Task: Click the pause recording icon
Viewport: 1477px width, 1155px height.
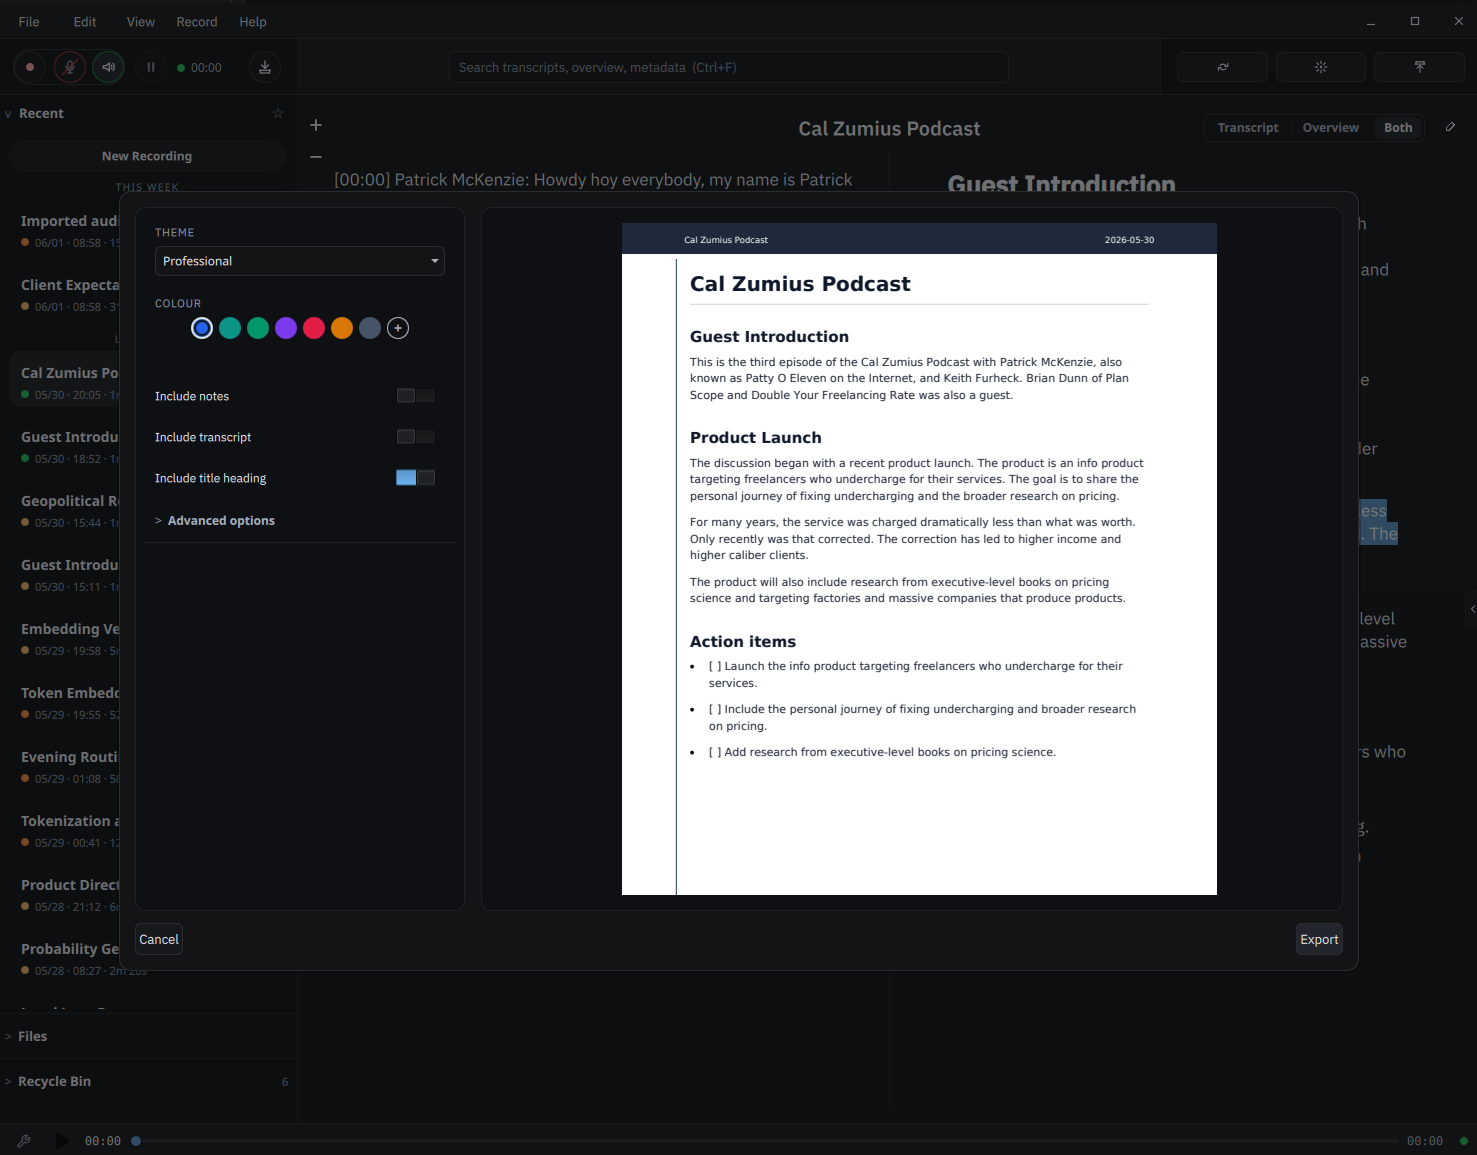Action: [x=151, y=68]
